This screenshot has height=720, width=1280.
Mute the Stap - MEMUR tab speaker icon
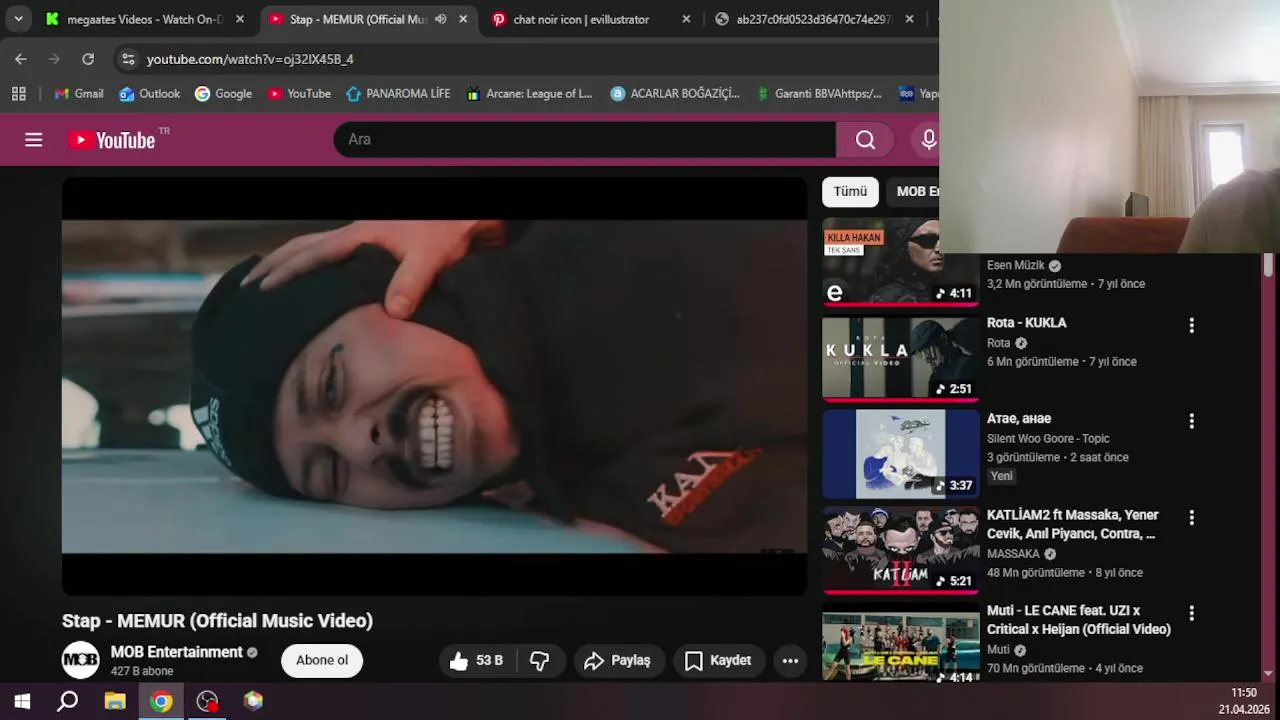[441, 19]
